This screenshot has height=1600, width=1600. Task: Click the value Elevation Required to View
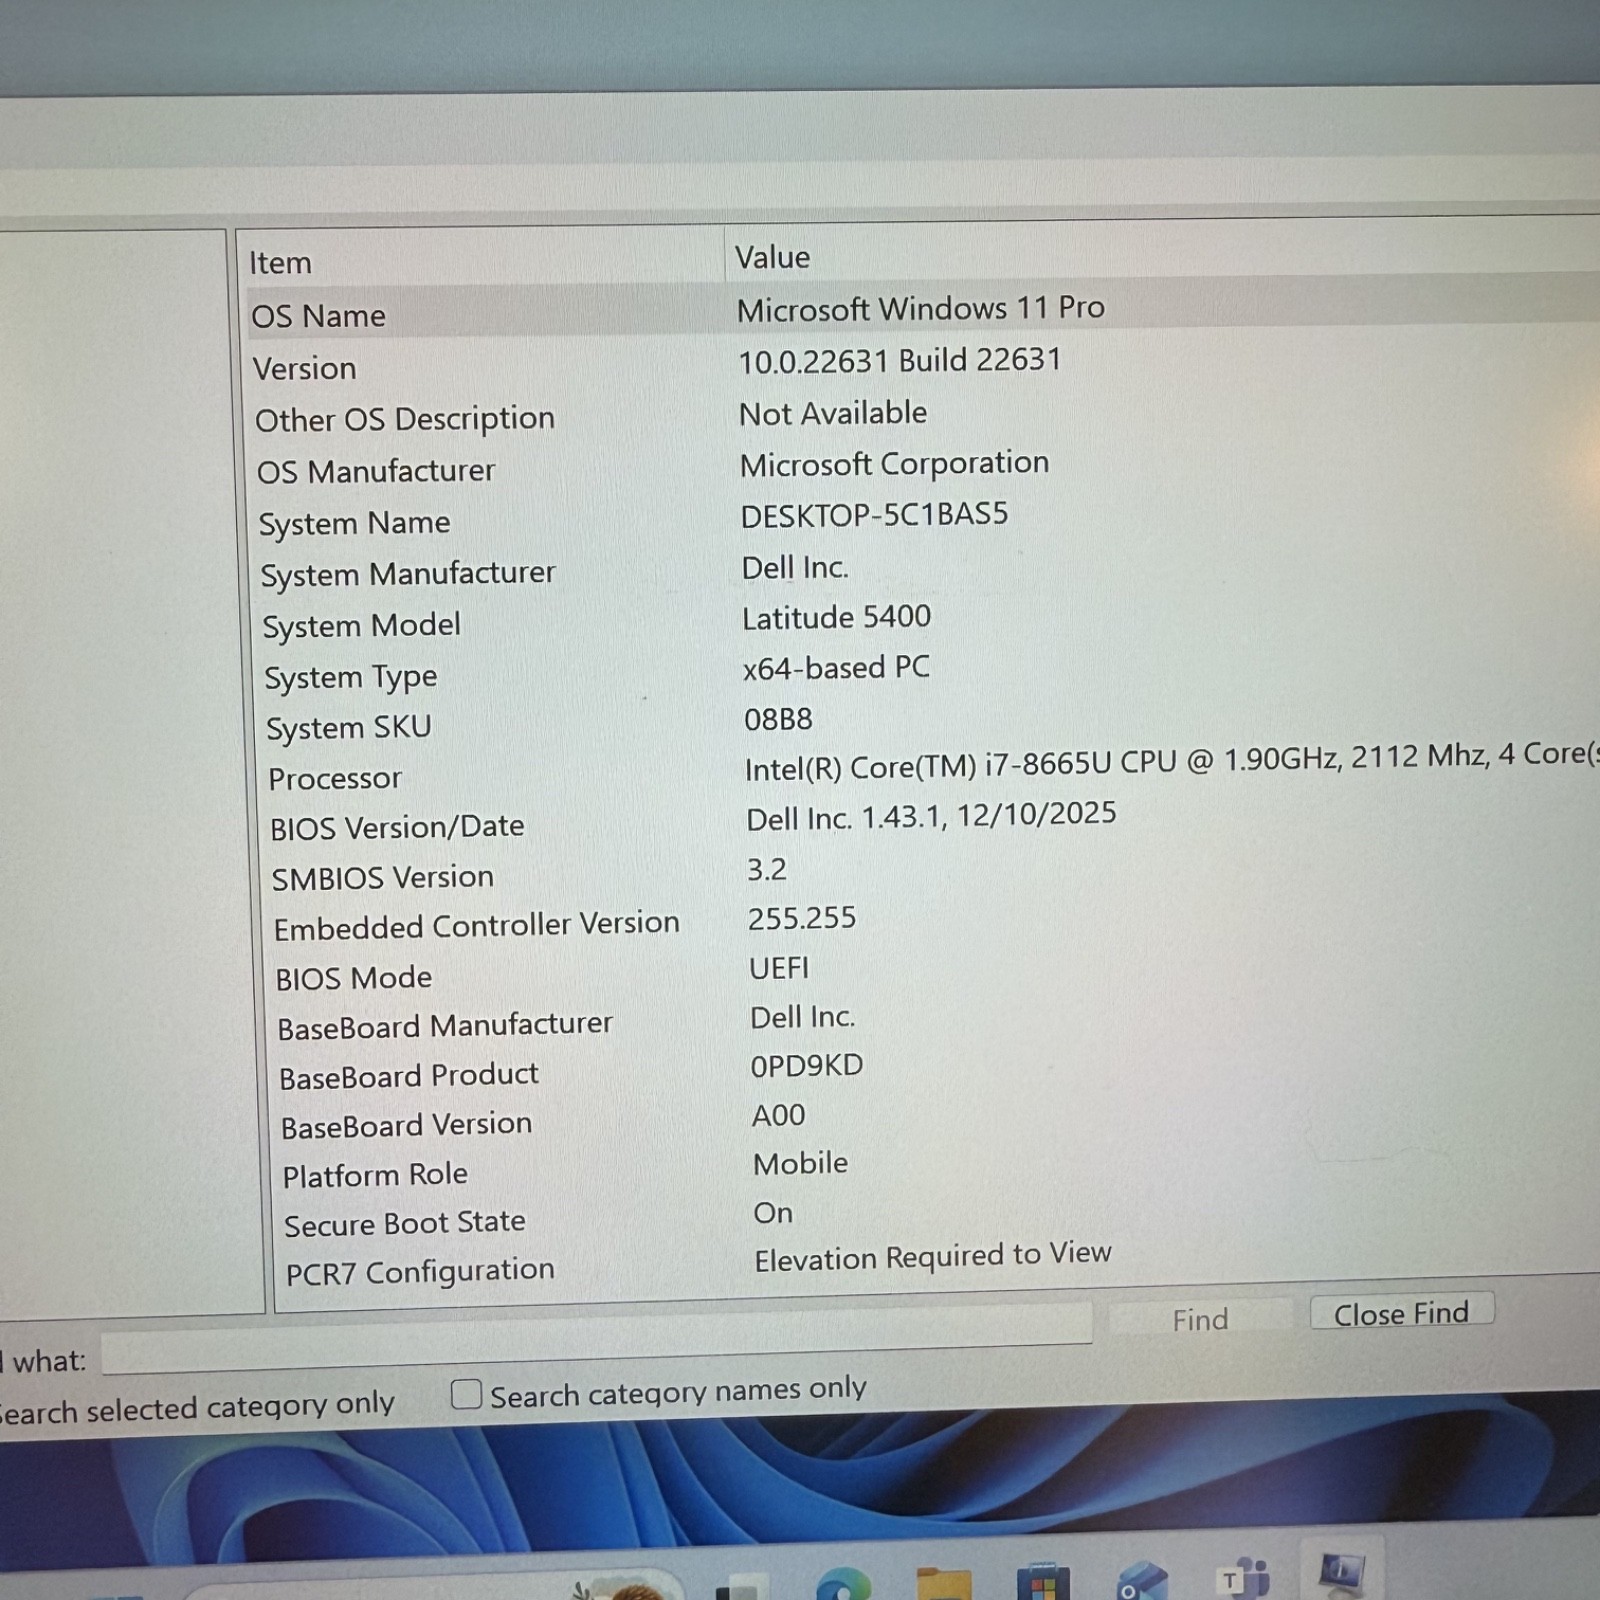[933, 1256]
